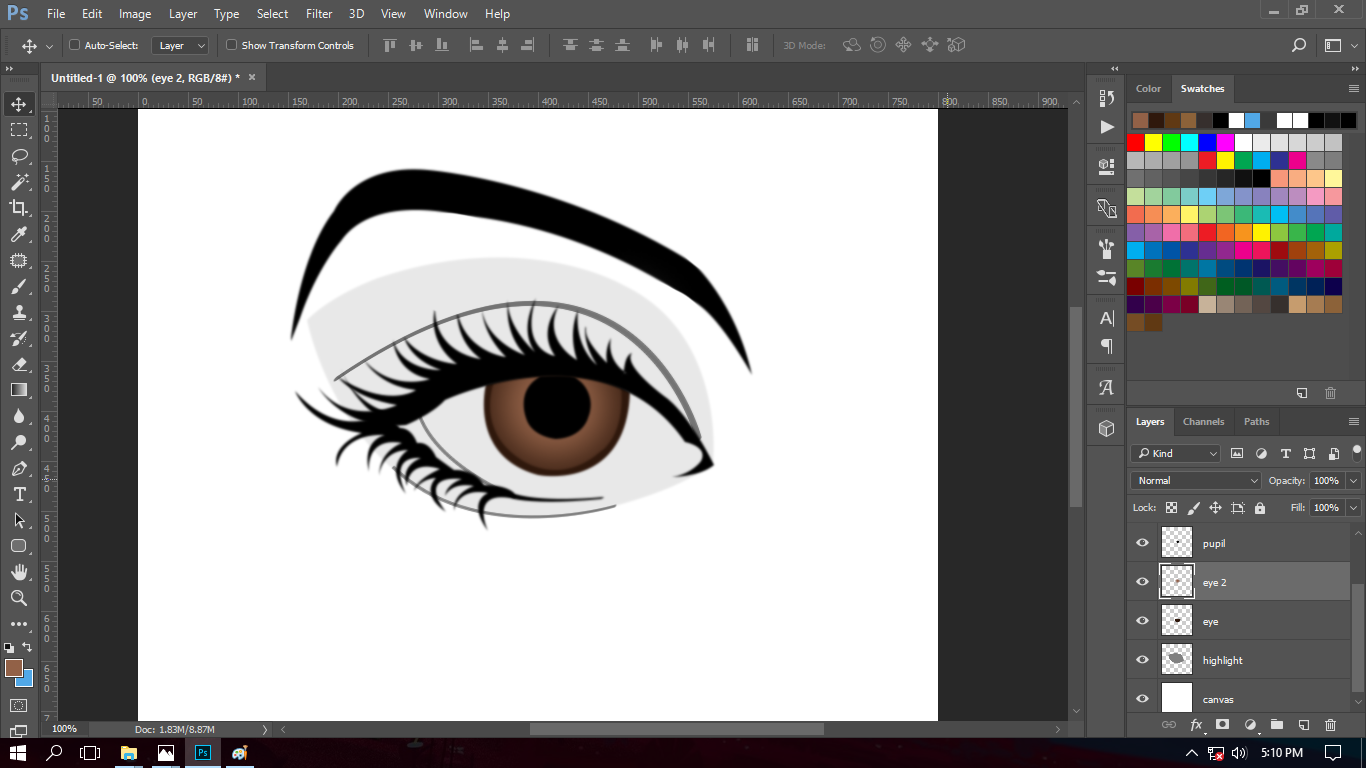Open the Character panel icon

(x=1106, y=318)
